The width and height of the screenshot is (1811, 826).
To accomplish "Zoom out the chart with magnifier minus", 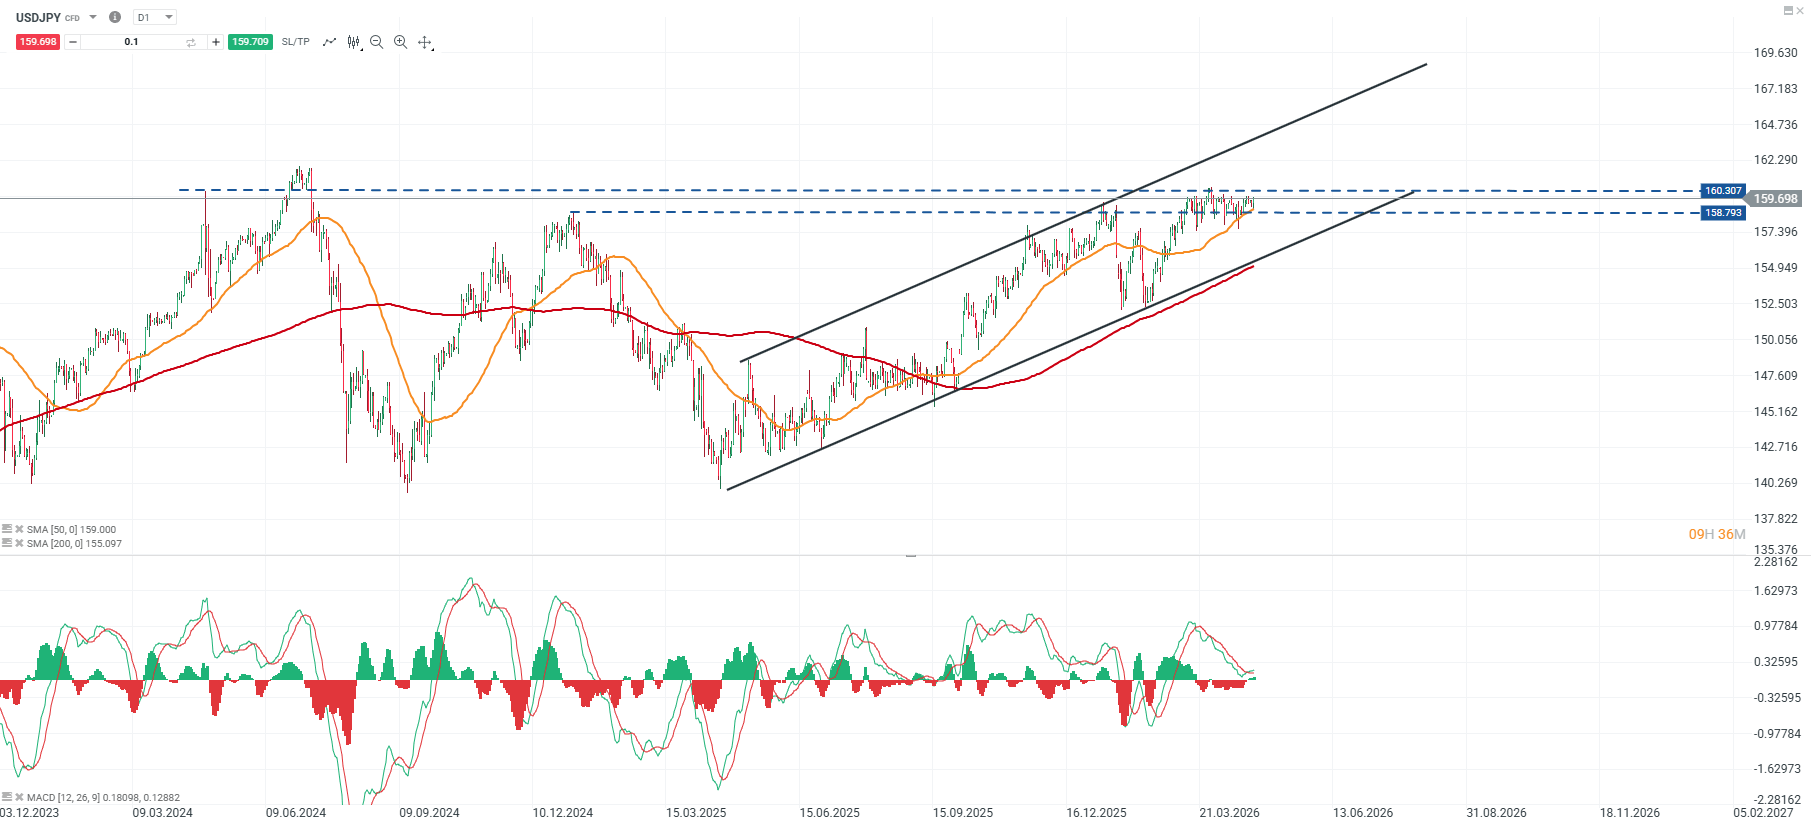I will tap(377, 42).
